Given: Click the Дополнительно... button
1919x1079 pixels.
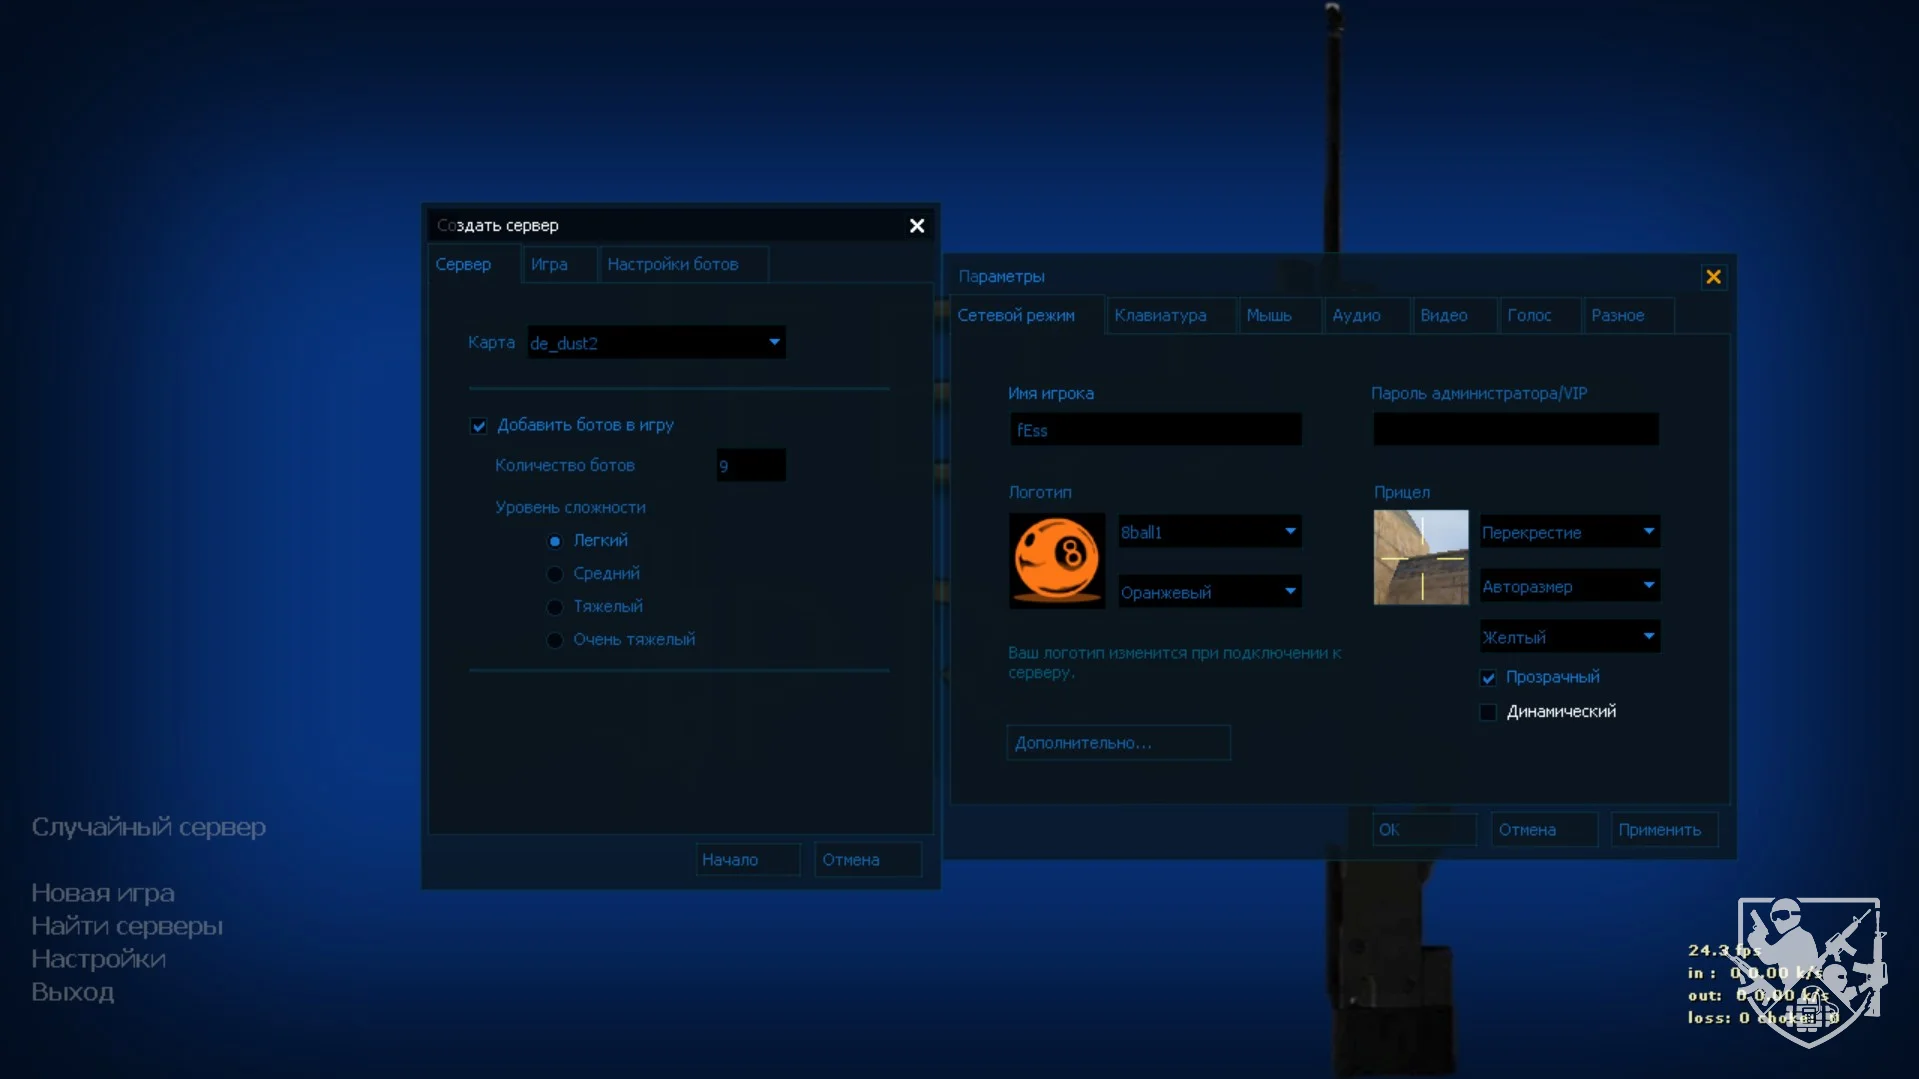Looking at the screenshot, I should tap(1117, 743).
